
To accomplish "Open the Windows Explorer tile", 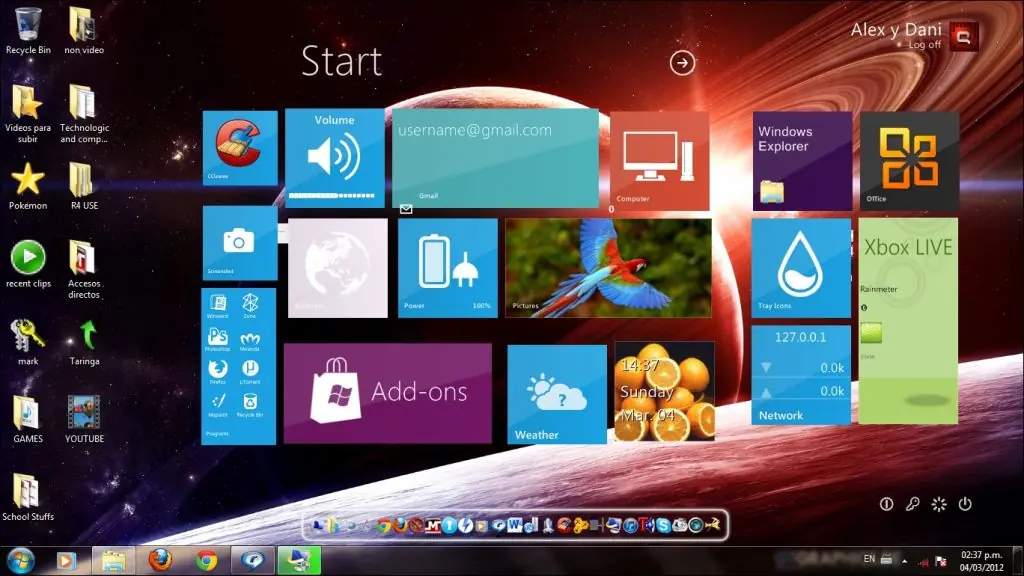I will tap(802, 161).
